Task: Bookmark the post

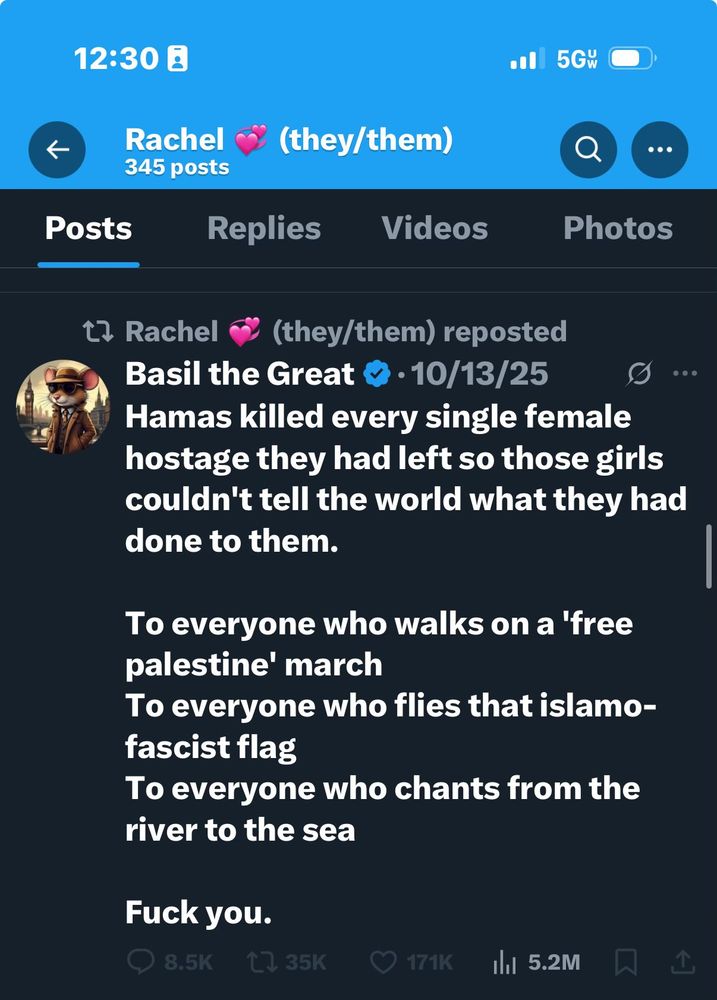Action: (x=627, y=962)
